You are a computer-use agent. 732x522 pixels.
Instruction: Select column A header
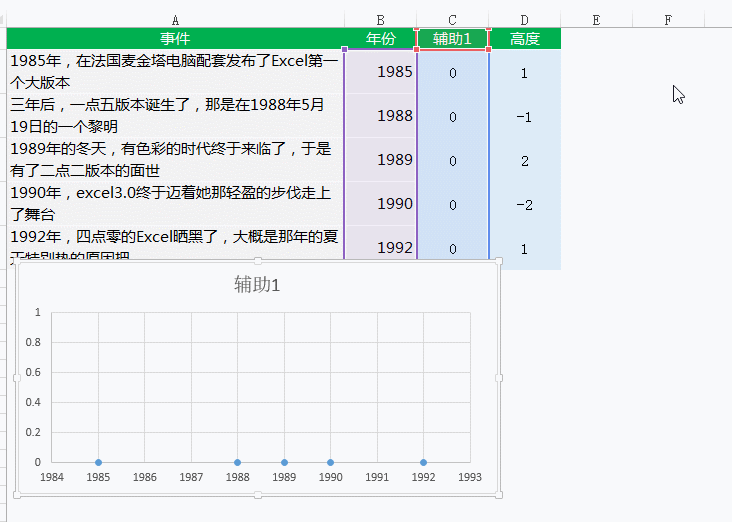click(x=176, y=20)
